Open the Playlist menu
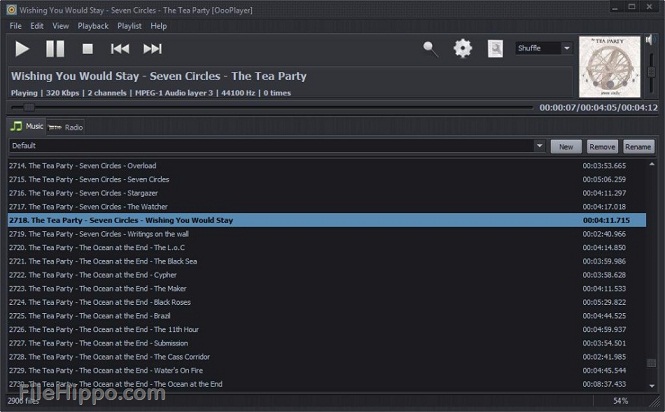 point(129,26)
